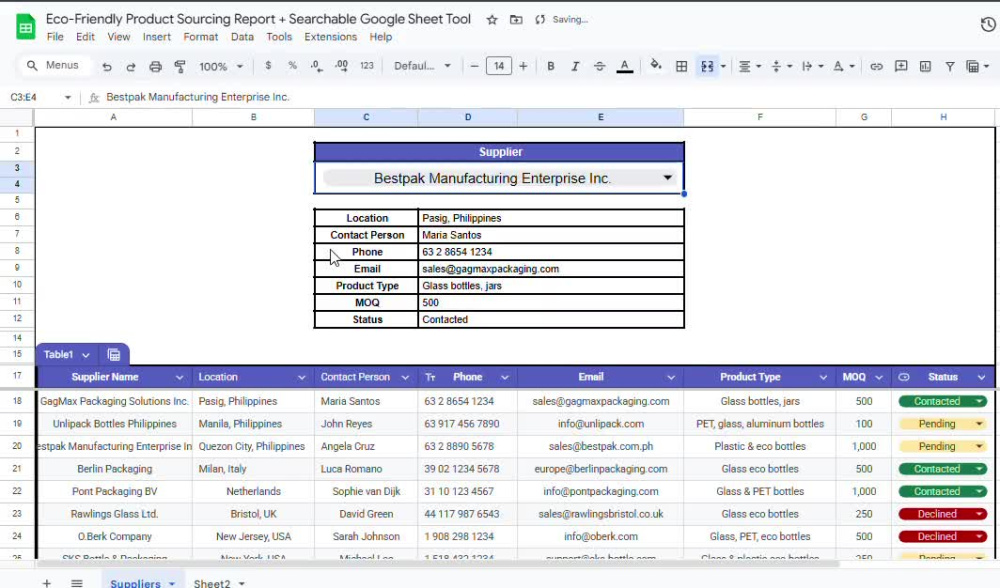The height and width of the screenshot is (588, 1000).
Task: Open the Extensions menu
Action: coord(330,37)
